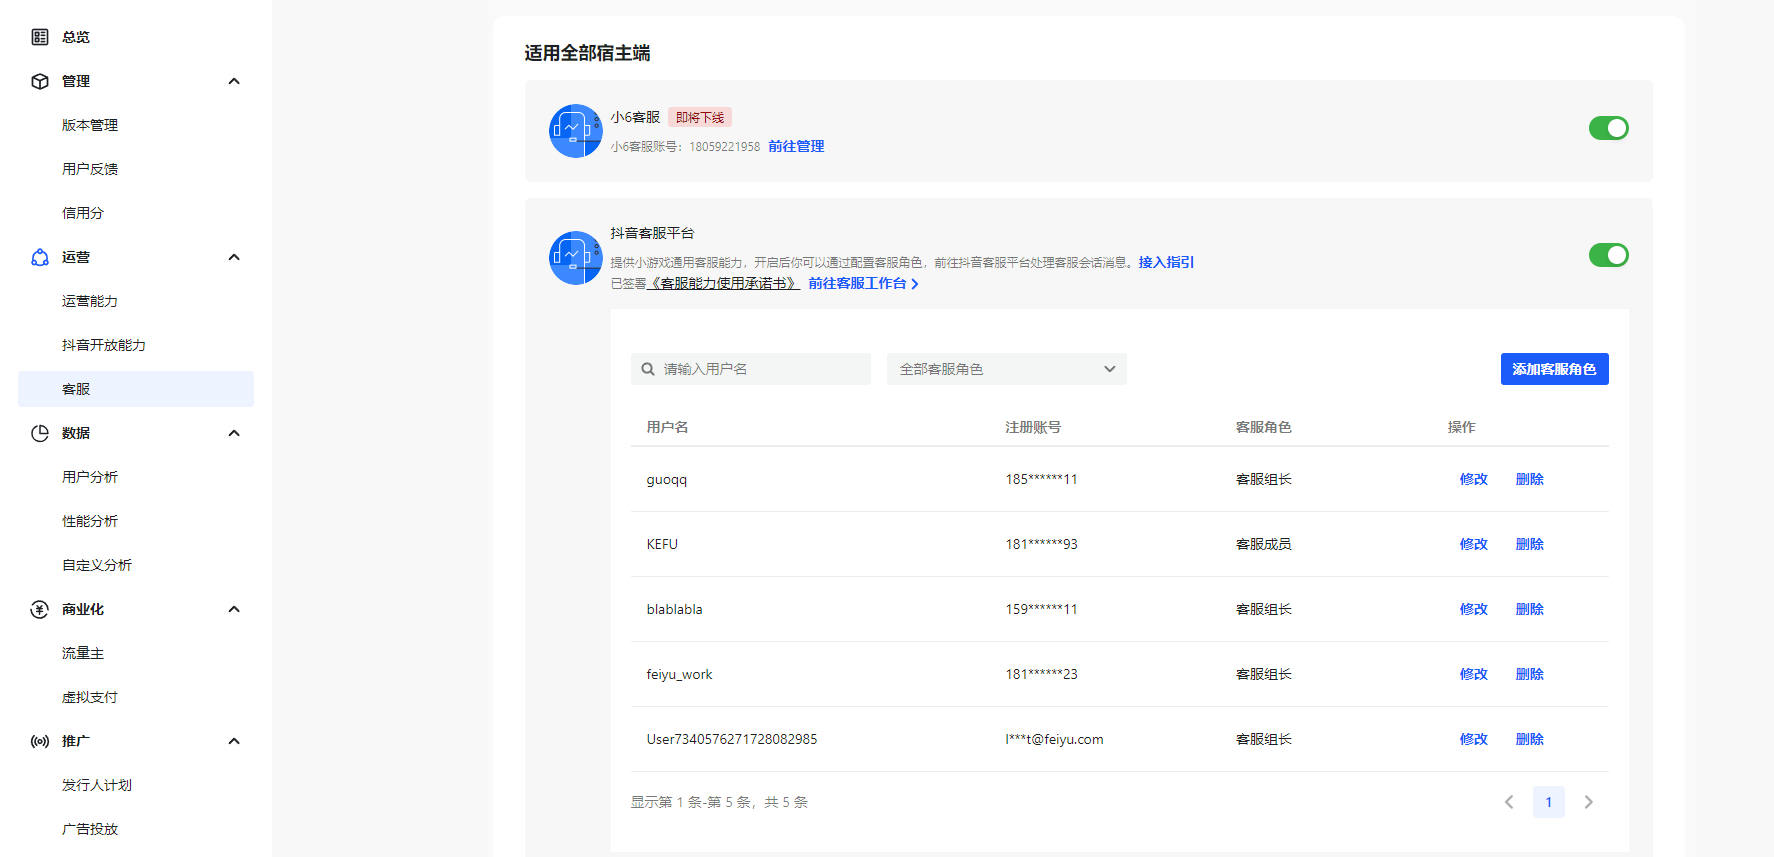
Task: Click 删除 for user feiyu_work
Action: pyautogui.click(x=1530, y=674)
